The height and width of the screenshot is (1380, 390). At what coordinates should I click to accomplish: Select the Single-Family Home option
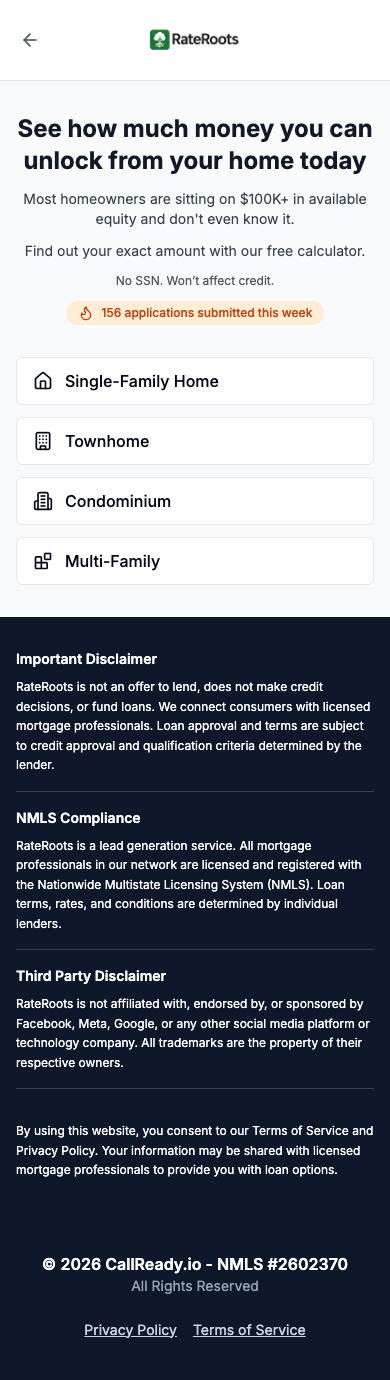[195, 381]
